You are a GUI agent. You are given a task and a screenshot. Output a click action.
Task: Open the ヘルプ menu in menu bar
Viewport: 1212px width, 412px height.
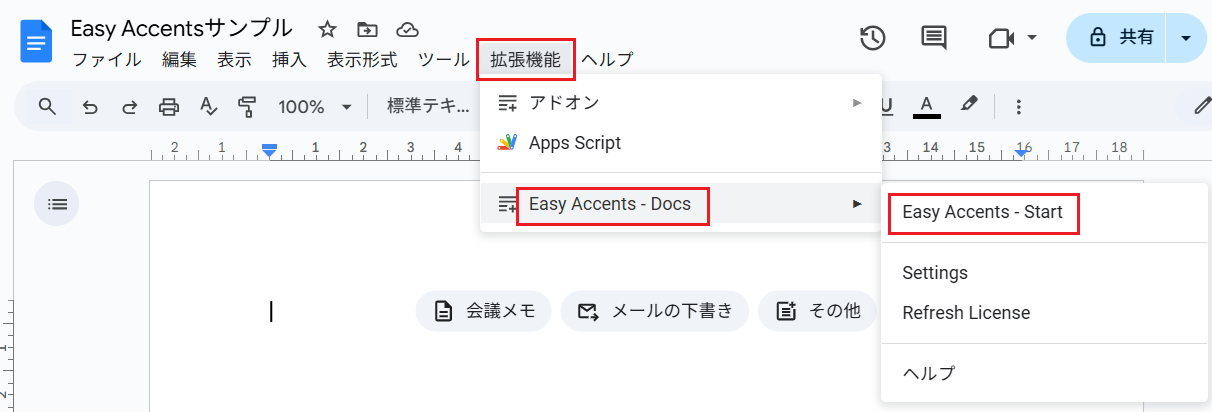click(x=607, y=60)
